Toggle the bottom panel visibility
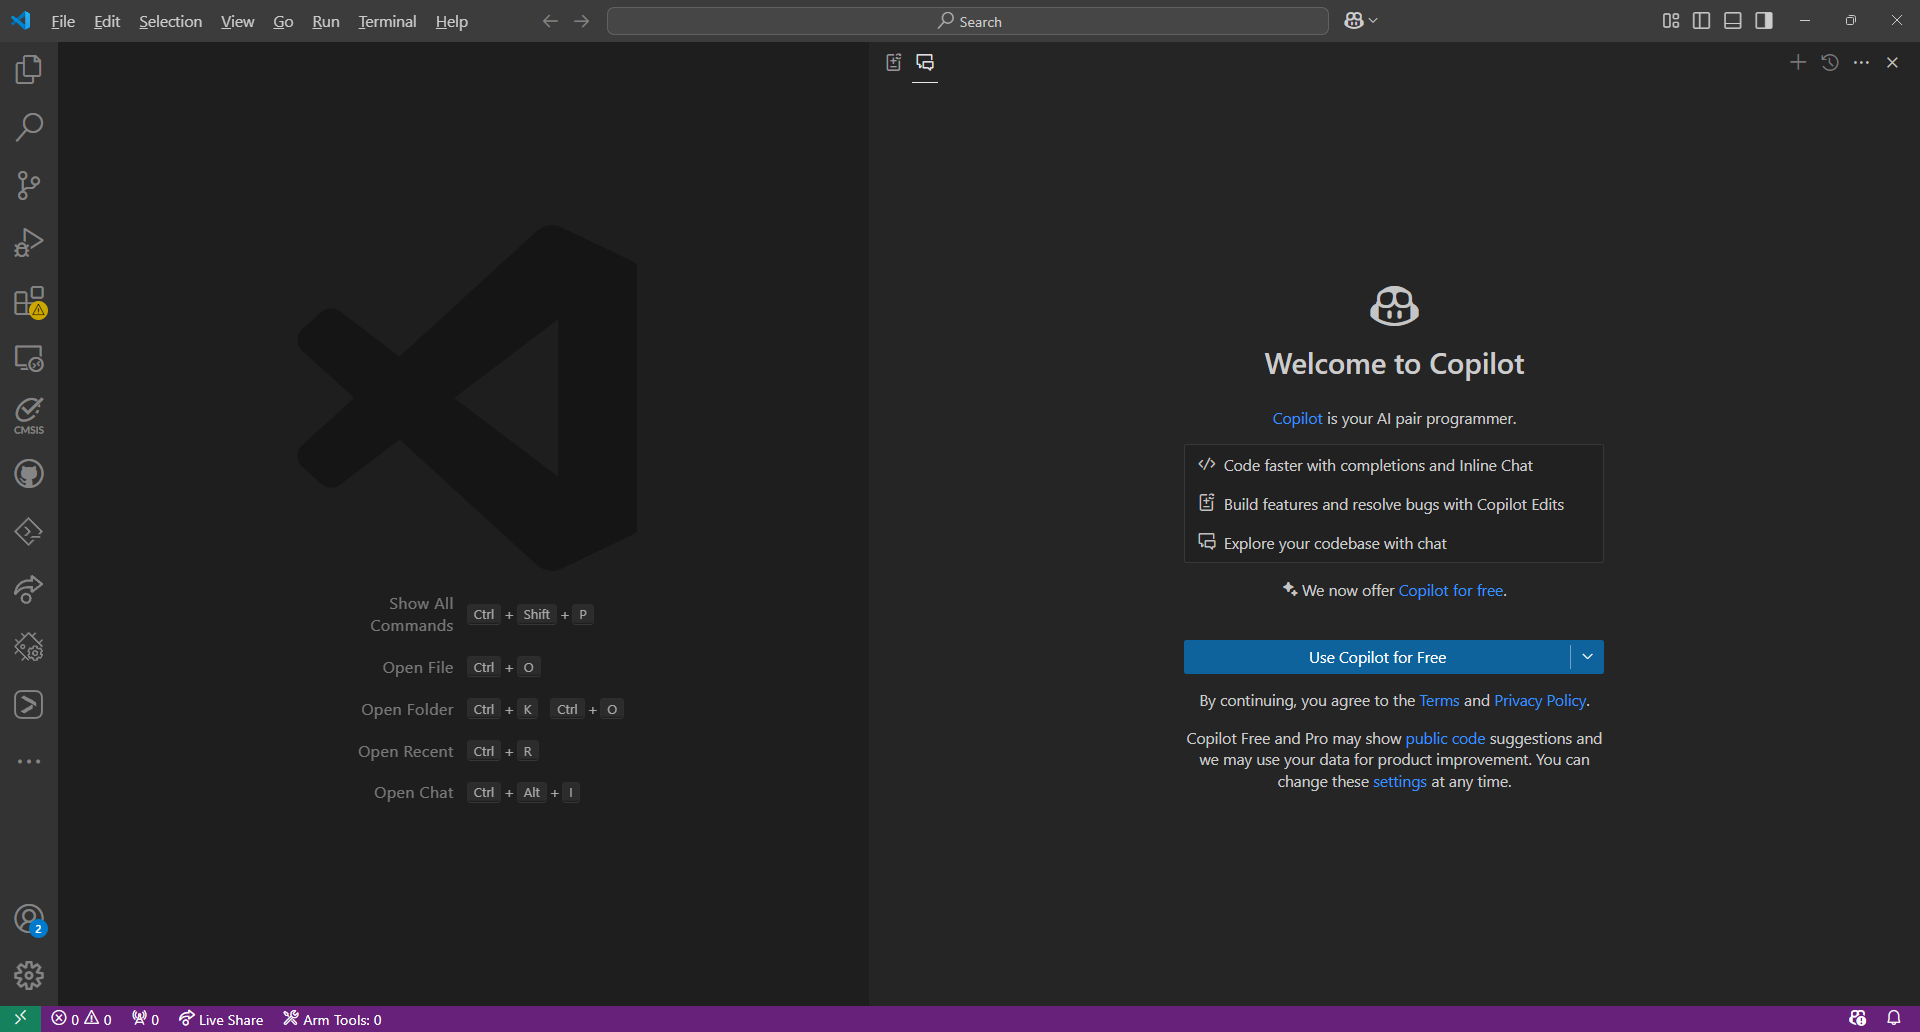This screenshot has height=1032, width=1920. [x=1733, y=21]
